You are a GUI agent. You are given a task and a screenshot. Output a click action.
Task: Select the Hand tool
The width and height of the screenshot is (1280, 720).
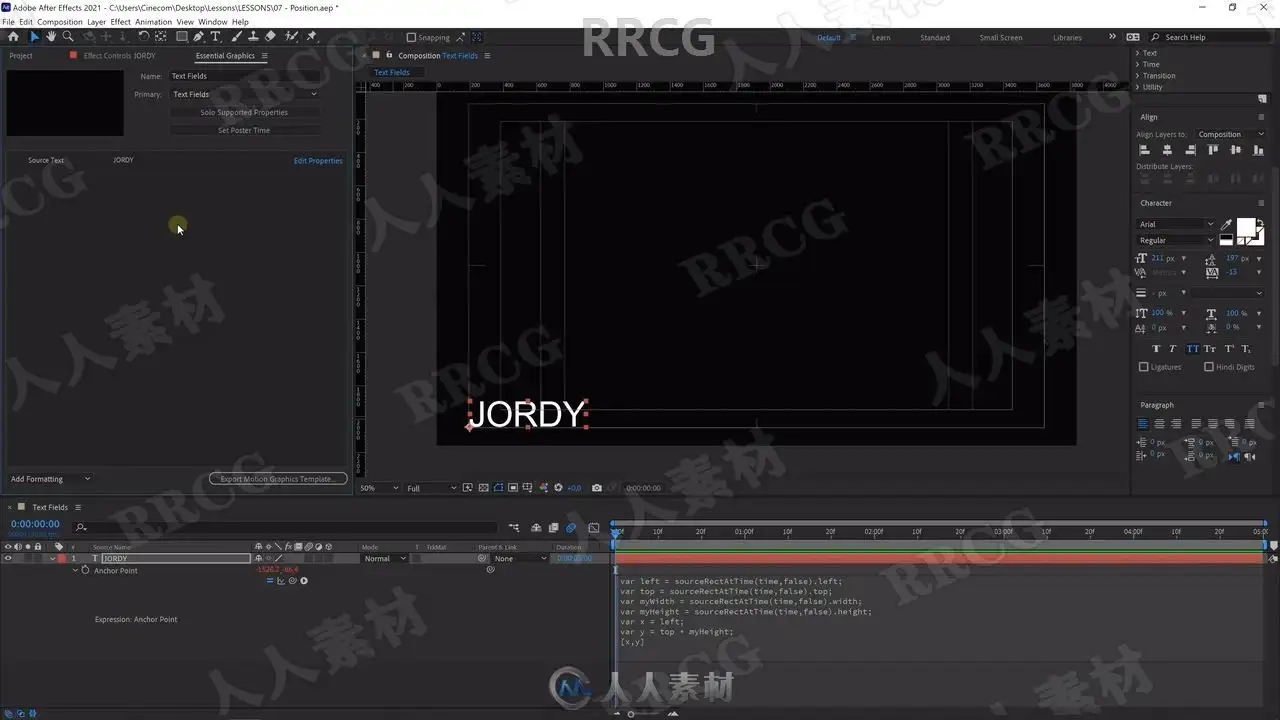[50, 37]
